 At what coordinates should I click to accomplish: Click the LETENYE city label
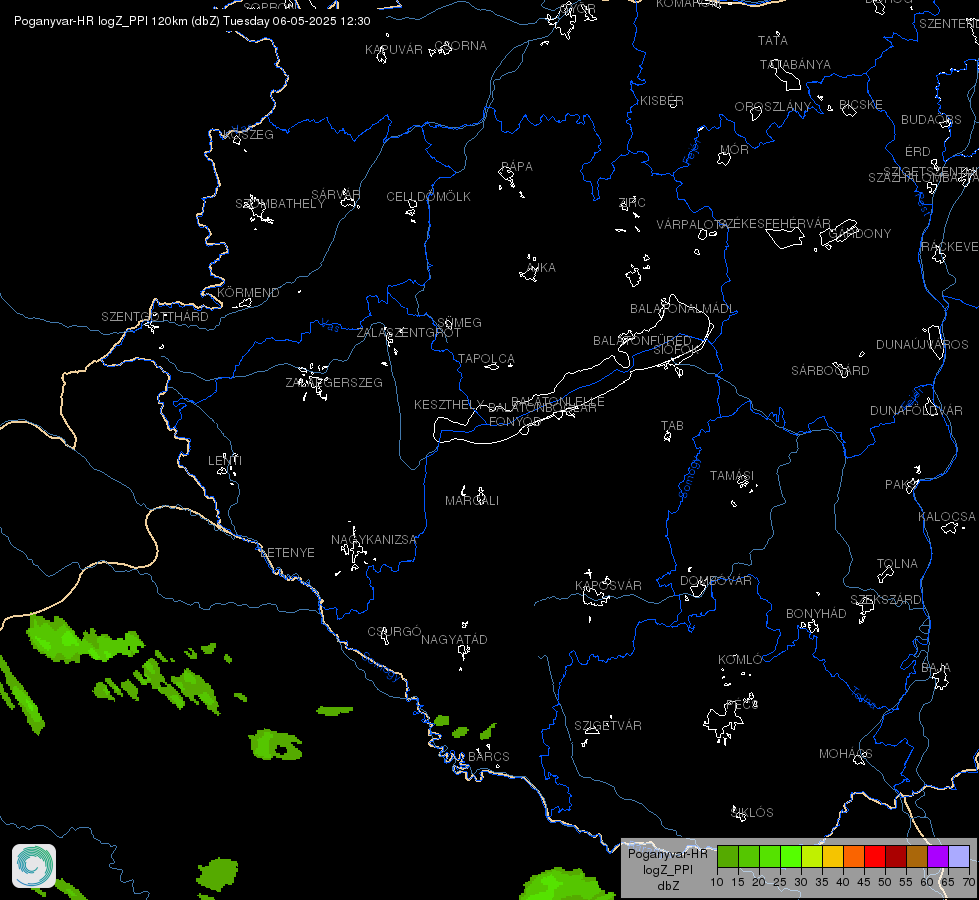point(287,553)
